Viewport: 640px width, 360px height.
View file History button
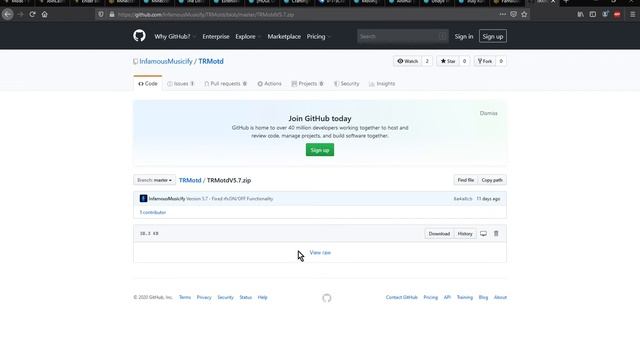[465, 233]
